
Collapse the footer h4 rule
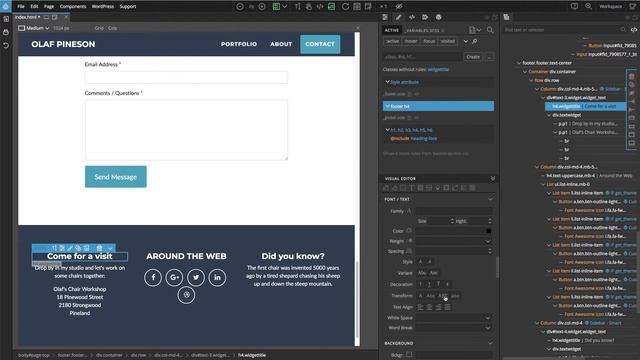click(x=387, y=106)
